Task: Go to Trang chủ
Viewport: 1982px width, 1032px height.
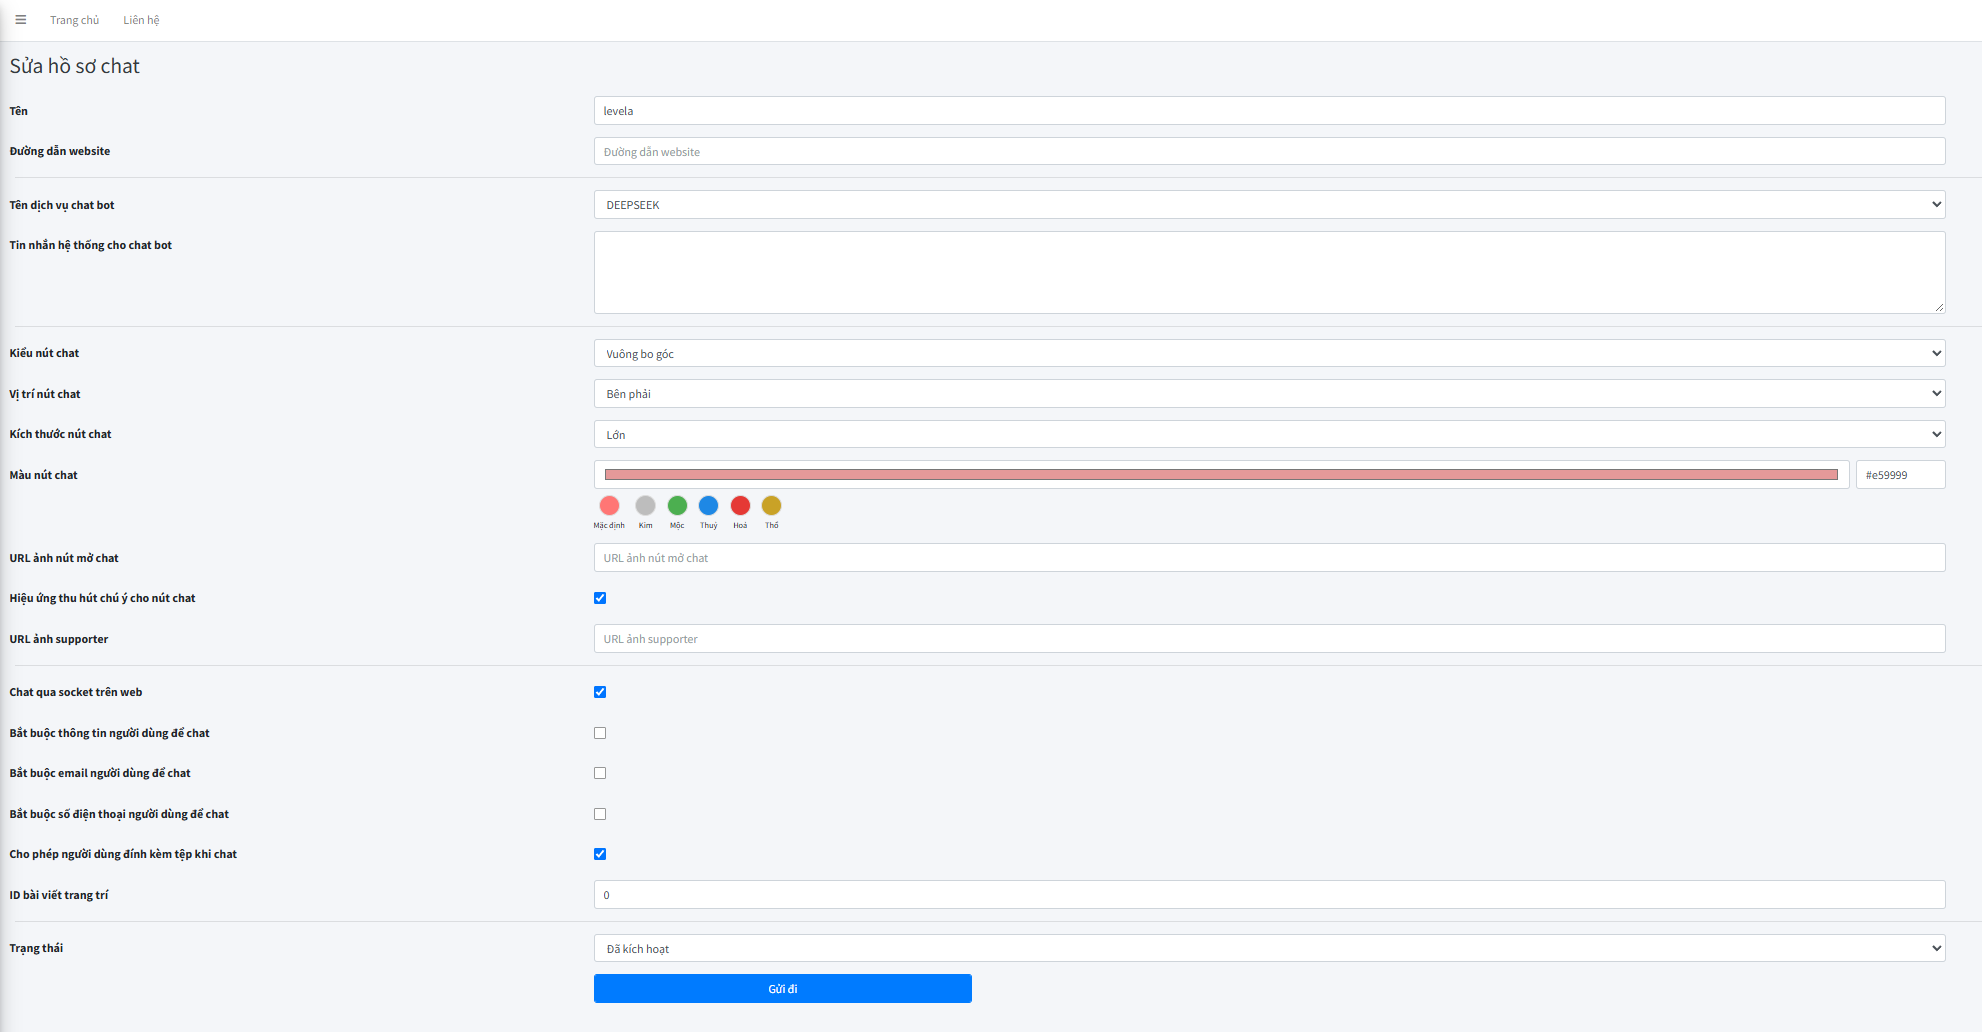Action: (x=75, y=20)
